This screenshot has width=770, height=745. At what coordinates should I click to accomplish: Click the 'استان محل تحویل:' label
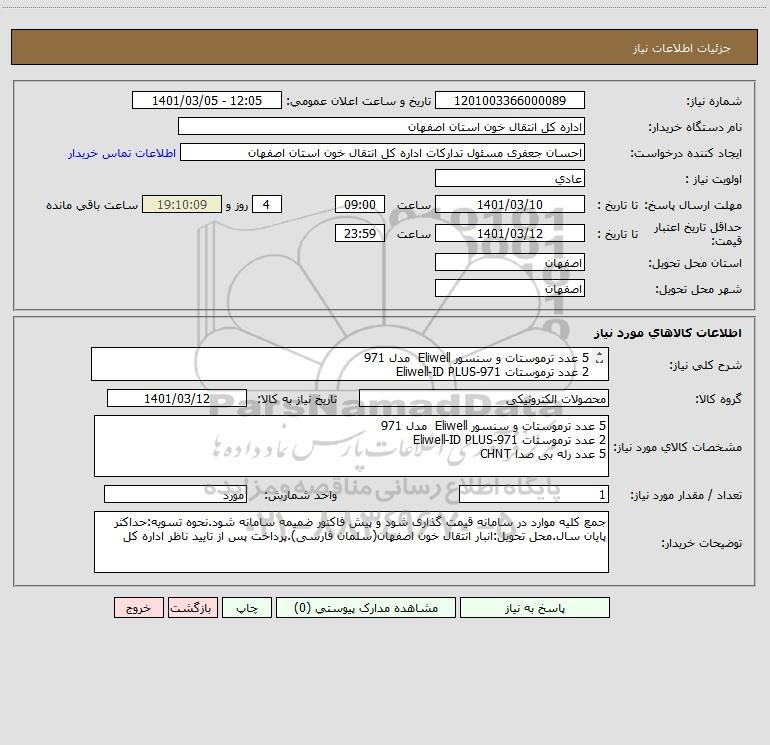(695, 263)
